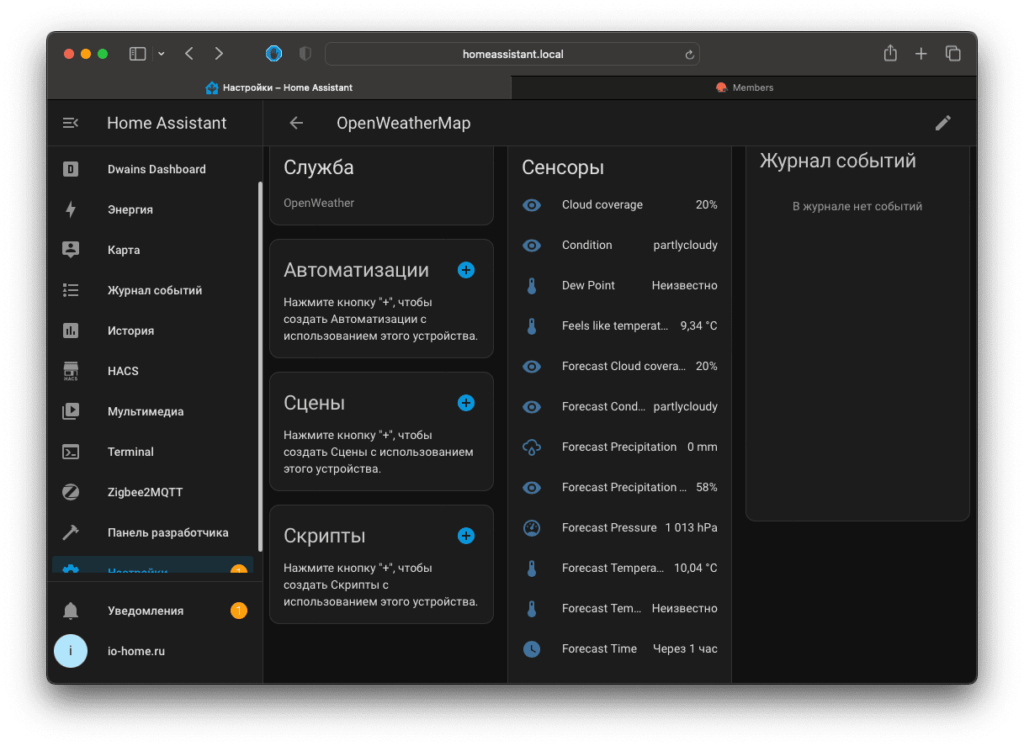
Task: Open Уведомления menu item
Action: [x=154, y=611]
